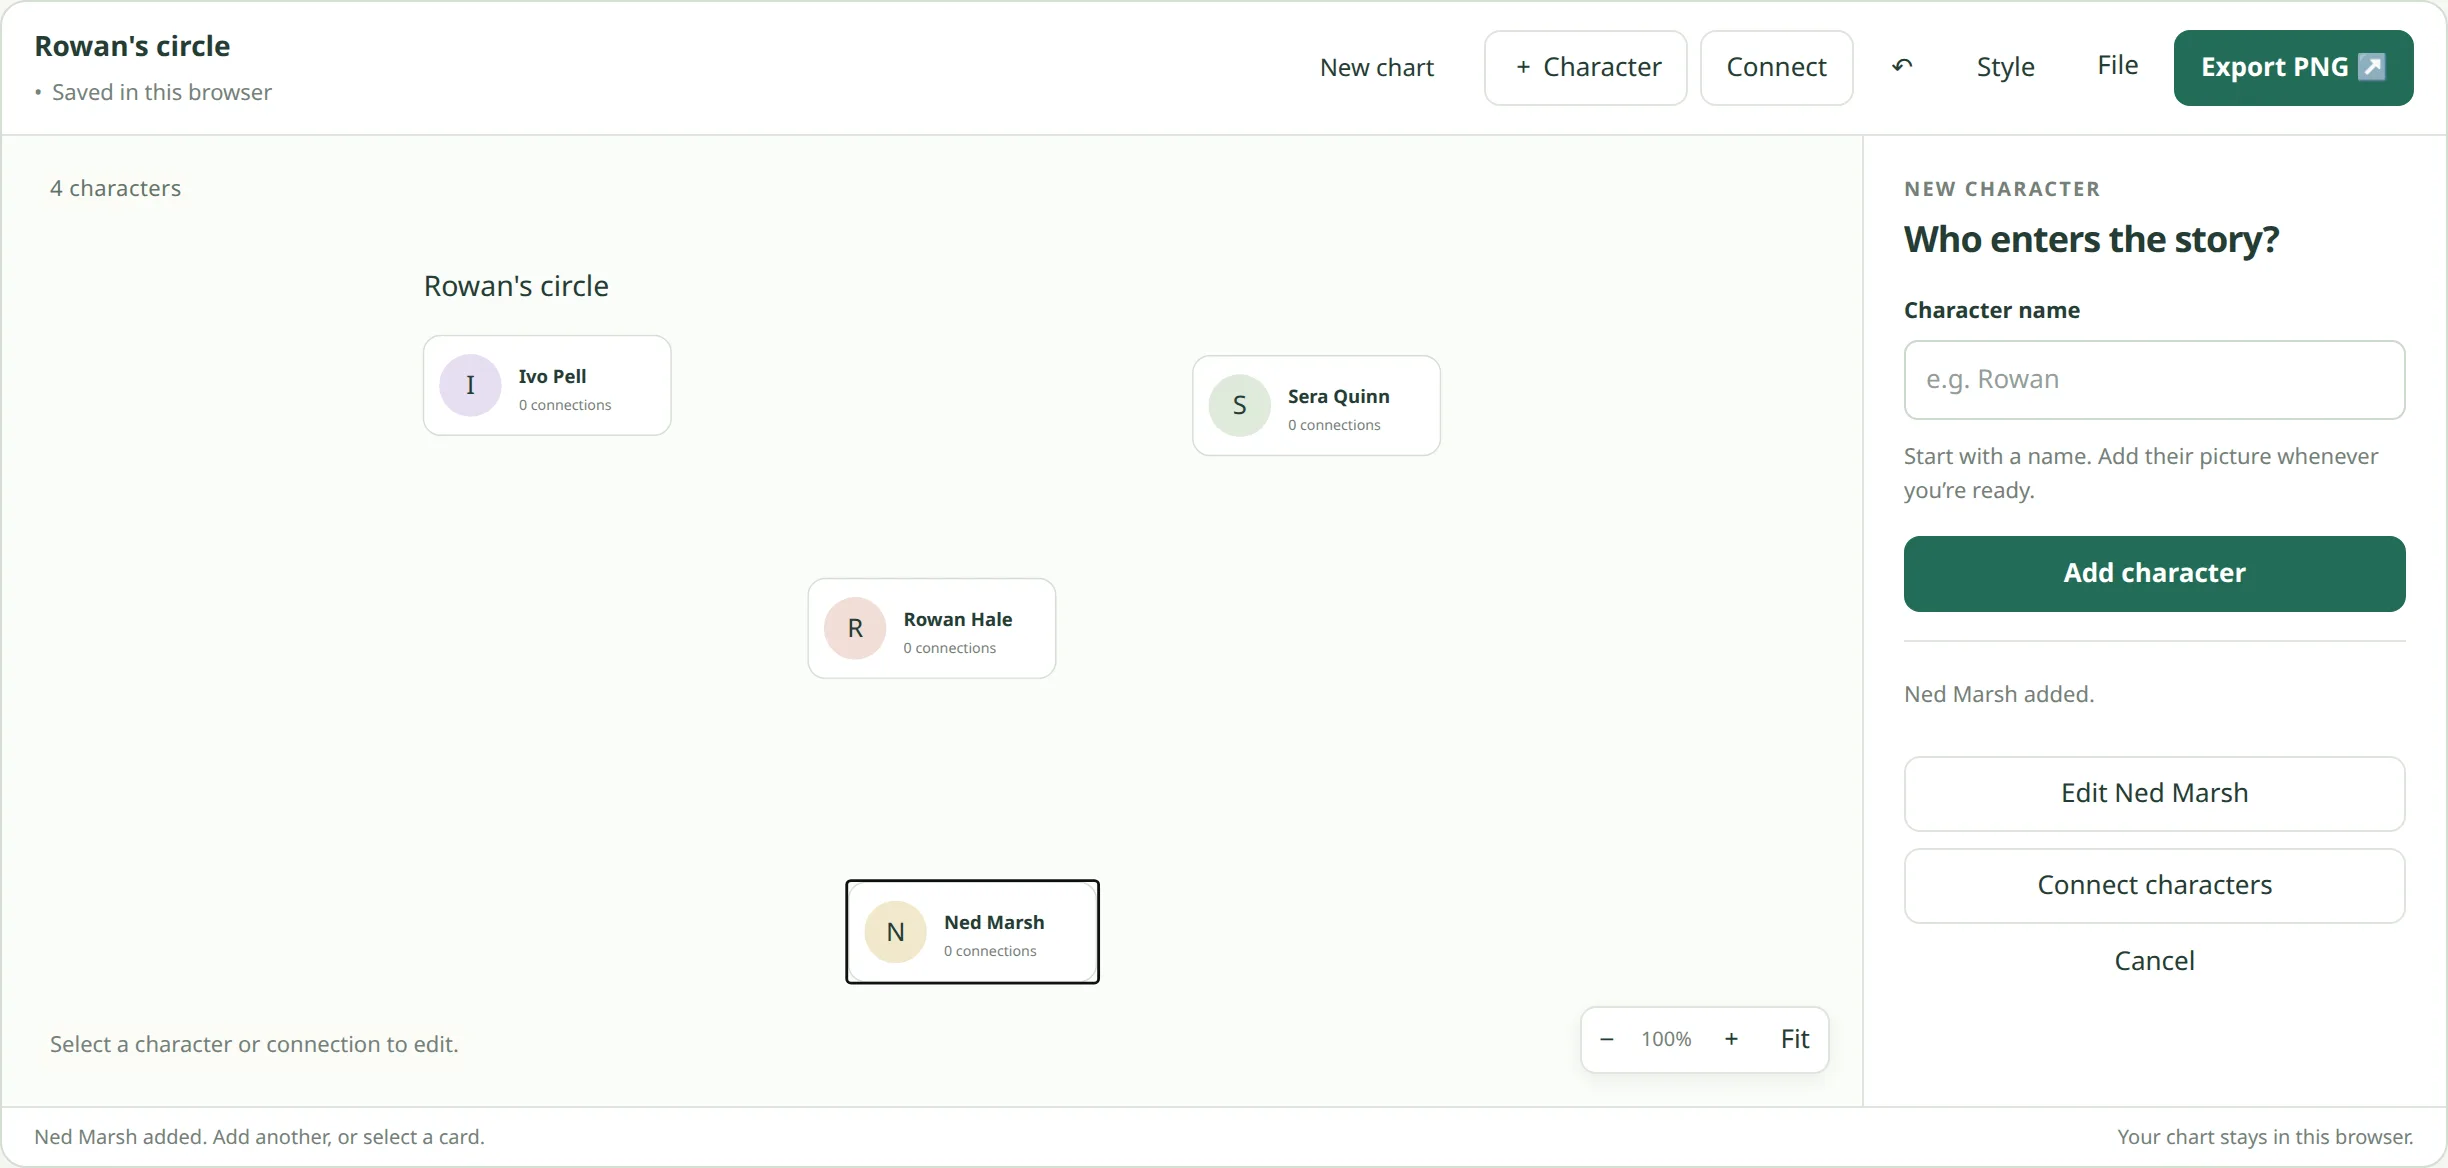Zoom in with the plus button
Screen dimensions: 2448x1168
pyautogui.click(x=1731, y=1039)
